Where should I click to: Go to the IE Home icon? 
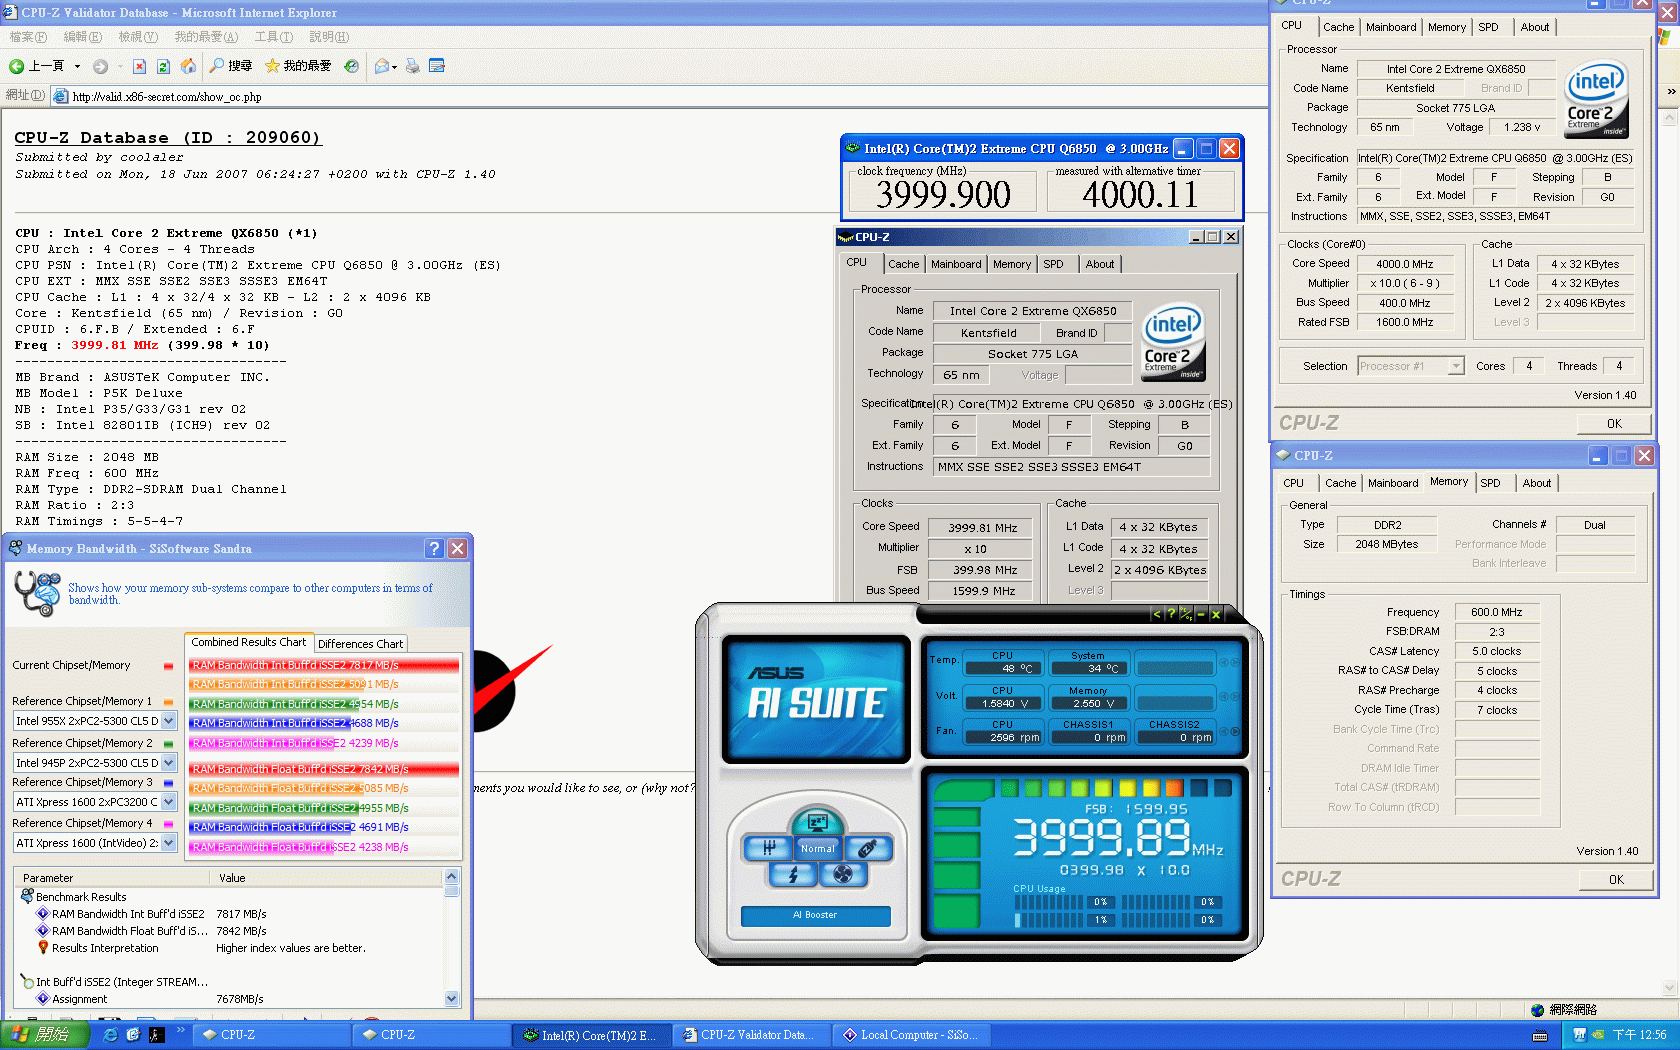coord(187,66)
